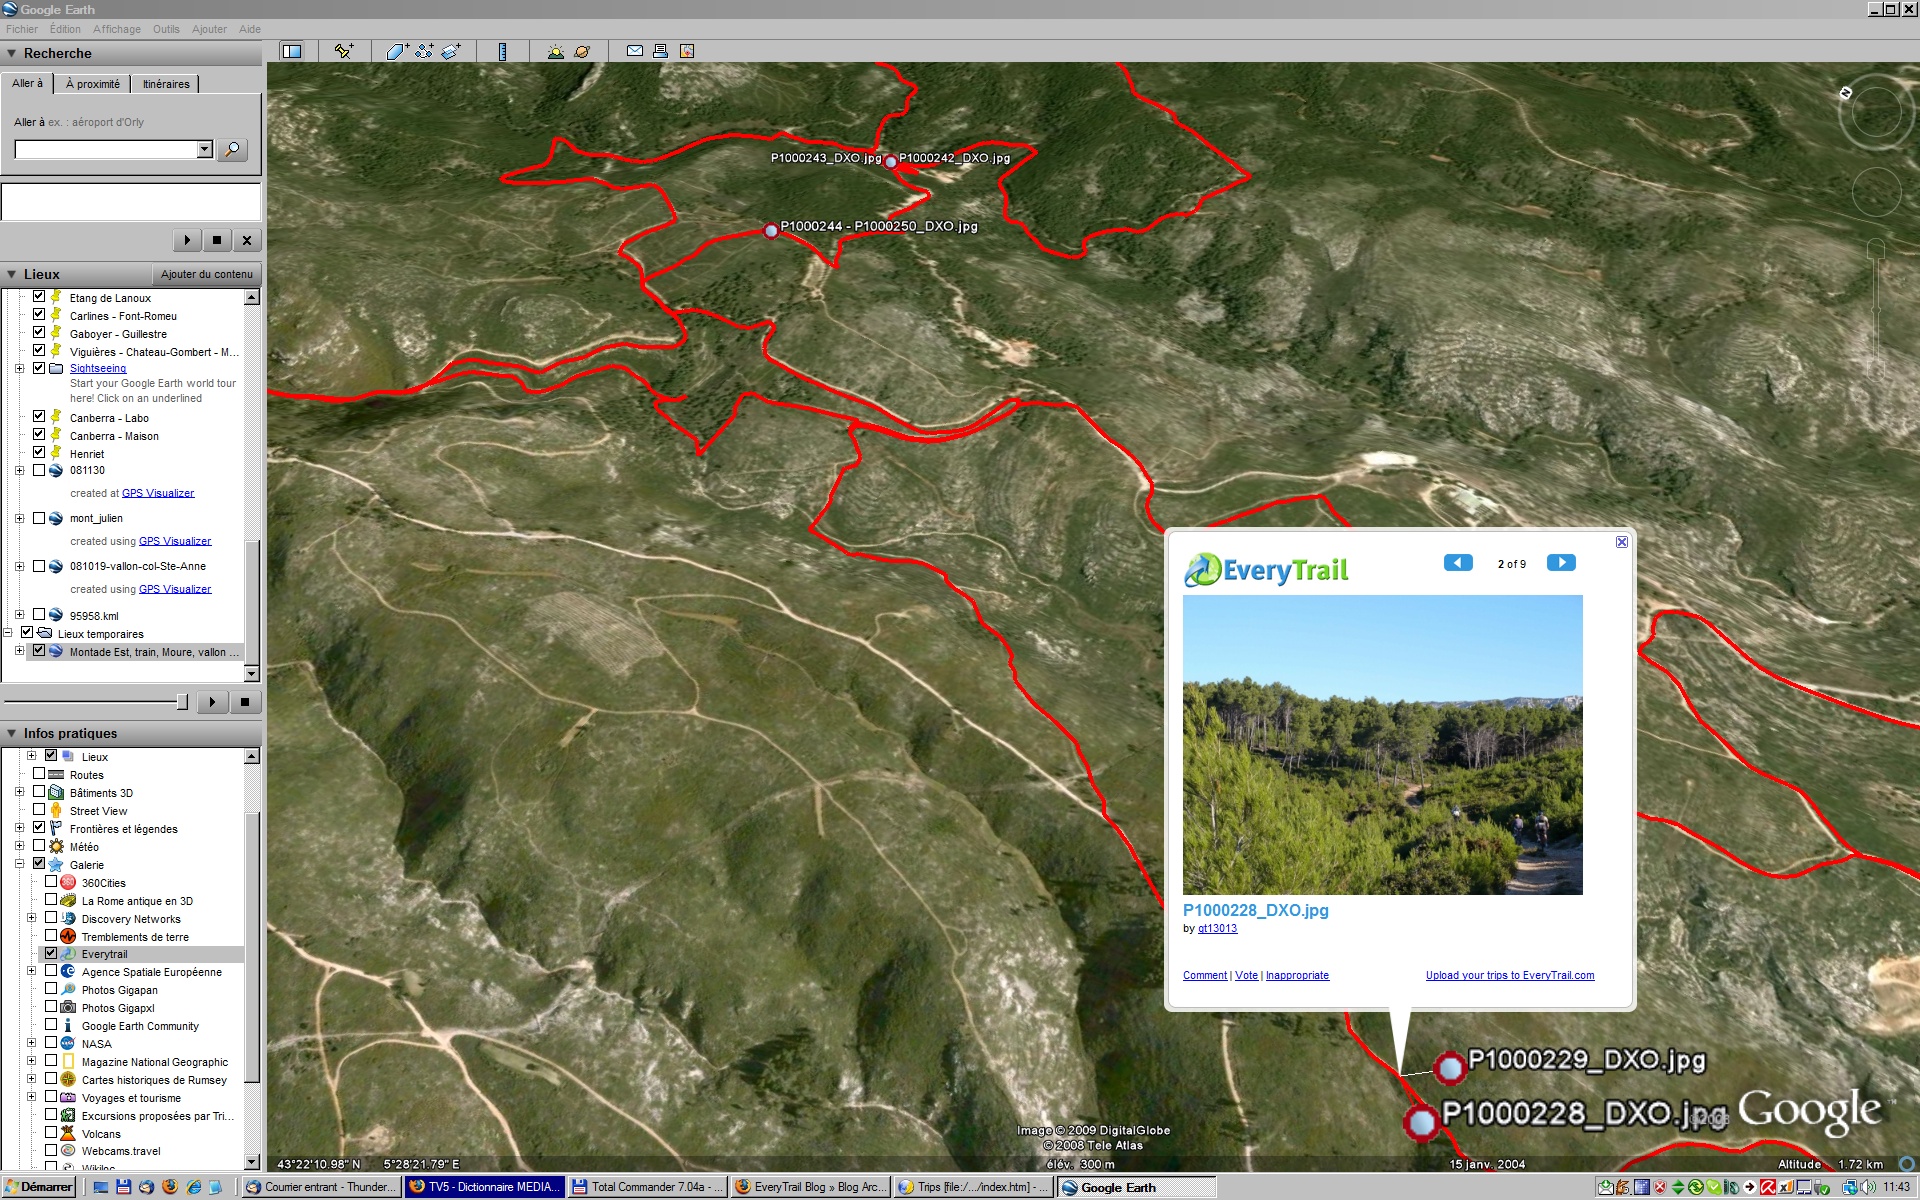Image resolution: width=1920 pixels, height=1200 pixels.
Task: Uncheck Etang de Lanoux placemark
Action: tap(39, 296)
